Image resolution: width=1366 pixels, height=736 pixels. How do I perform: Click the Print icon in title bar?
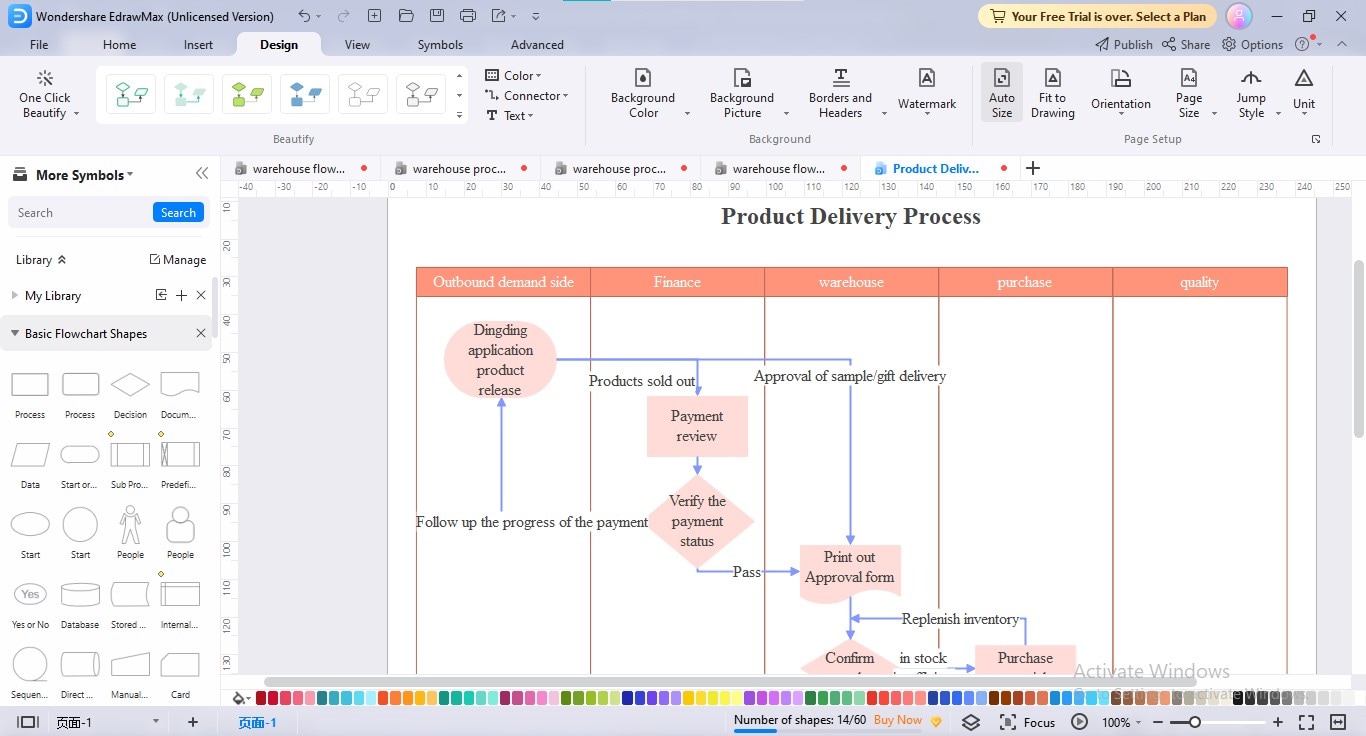pos(468,16)
